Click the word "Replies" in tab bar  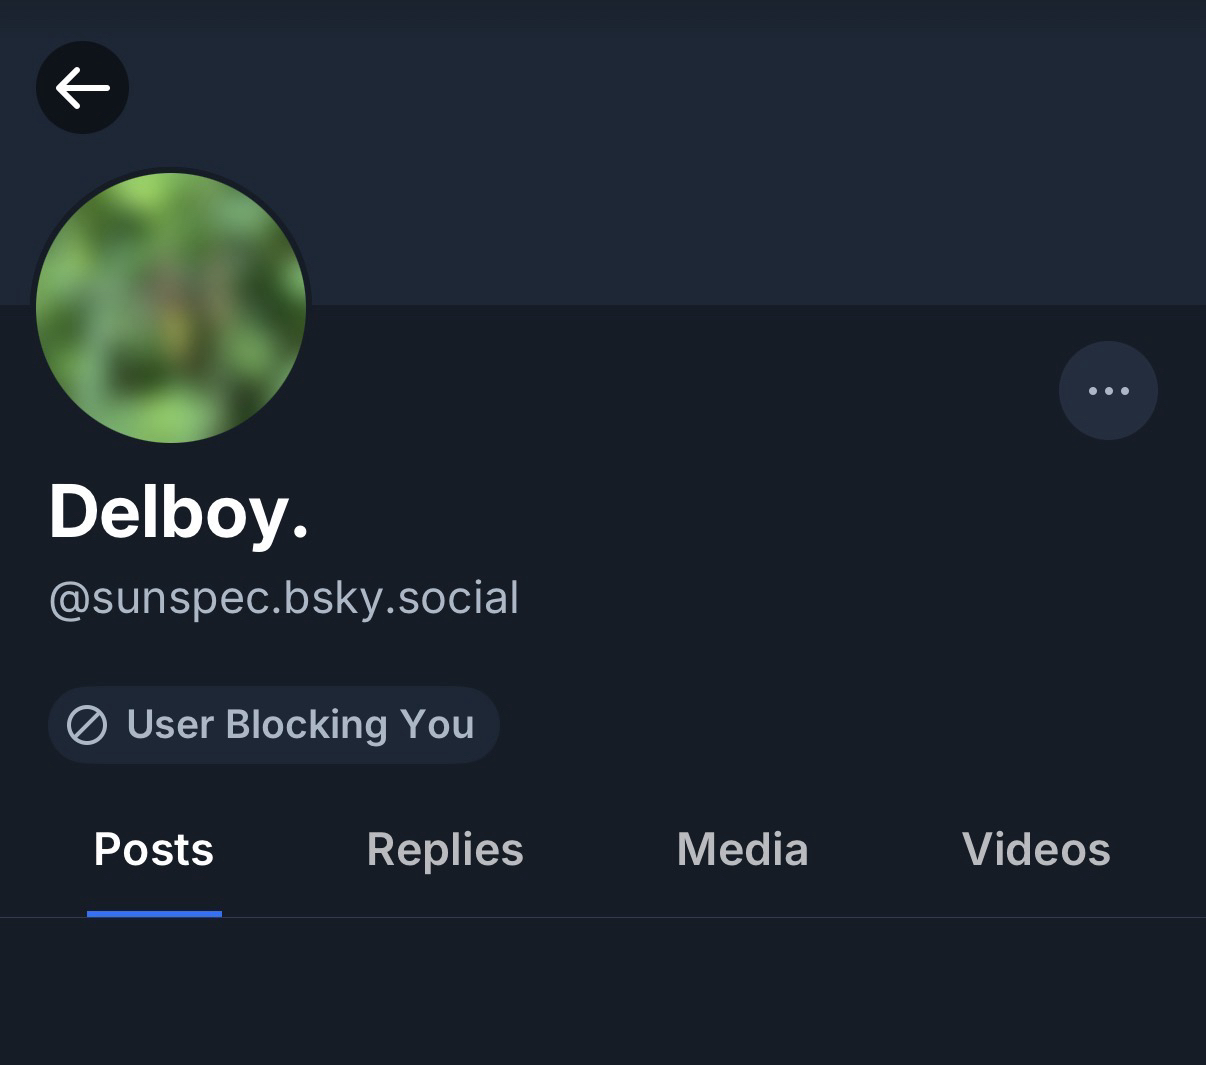click(x=445, y=850)
